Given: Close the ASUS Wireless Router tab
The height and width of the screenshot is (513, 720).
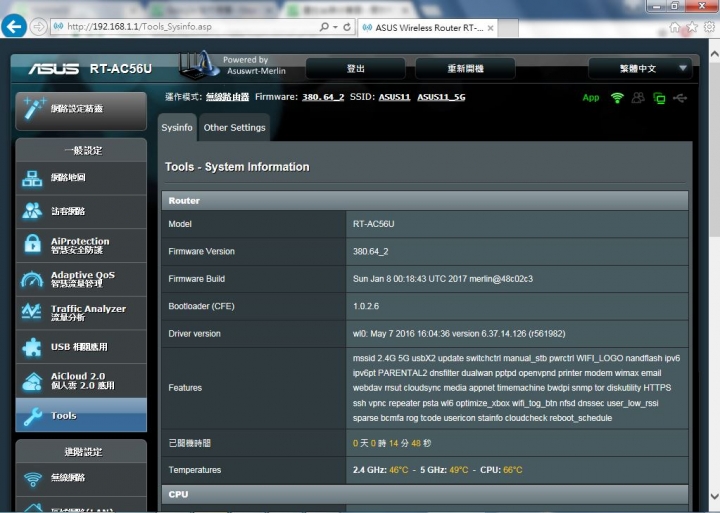Looking at the screenshot, I should pos(490,28).
